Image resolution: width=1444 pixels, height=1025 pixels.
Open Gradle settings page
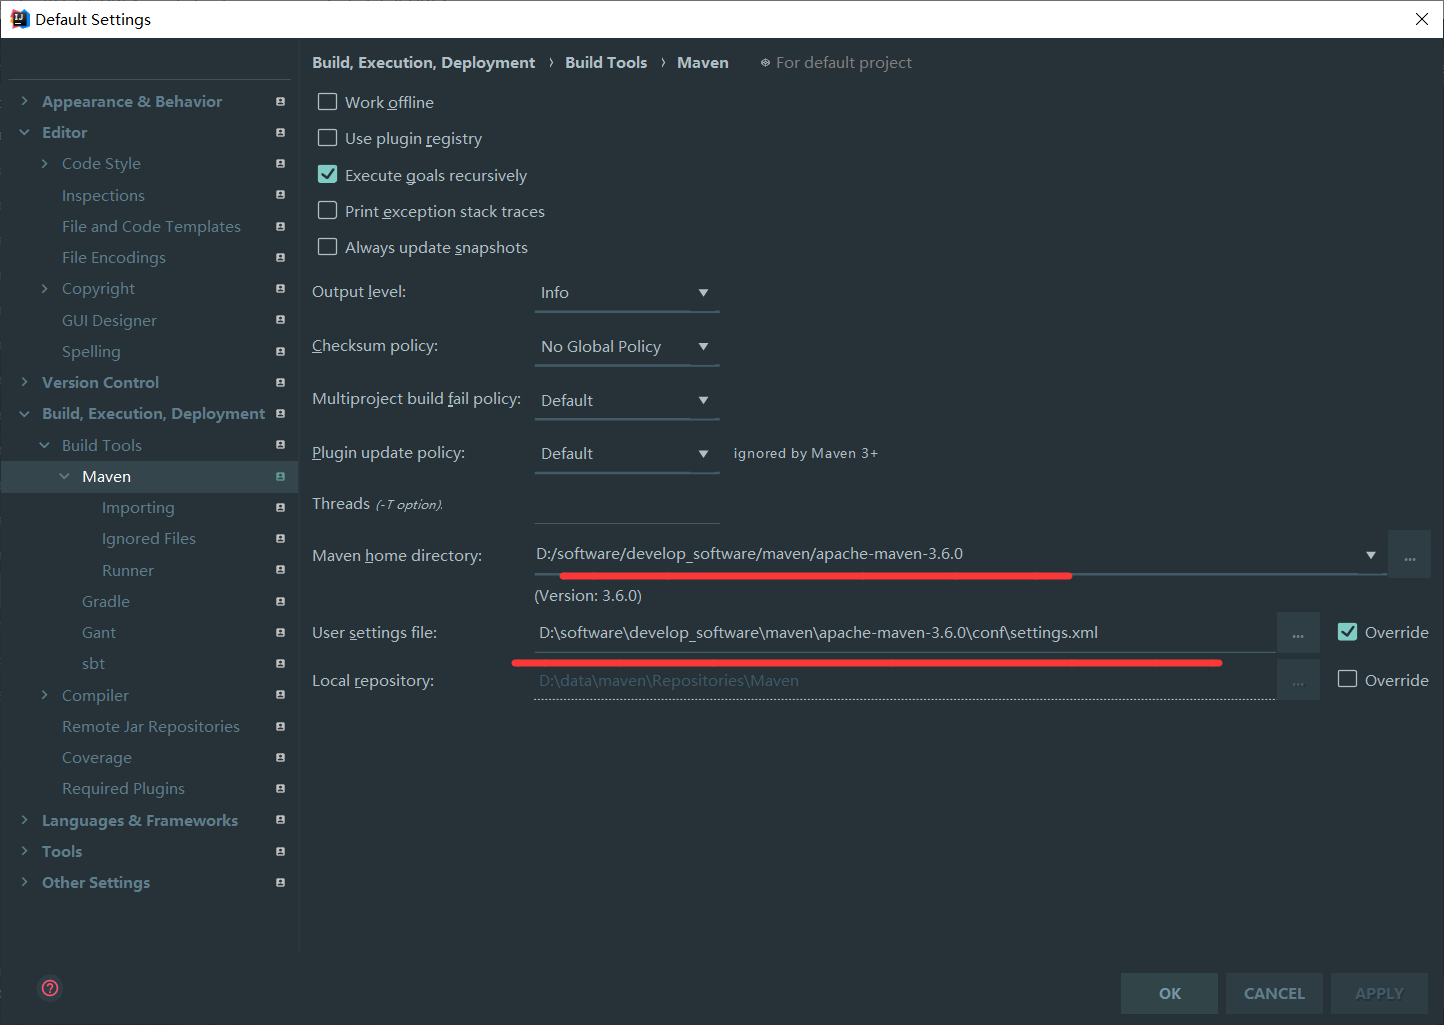[106, 602]
